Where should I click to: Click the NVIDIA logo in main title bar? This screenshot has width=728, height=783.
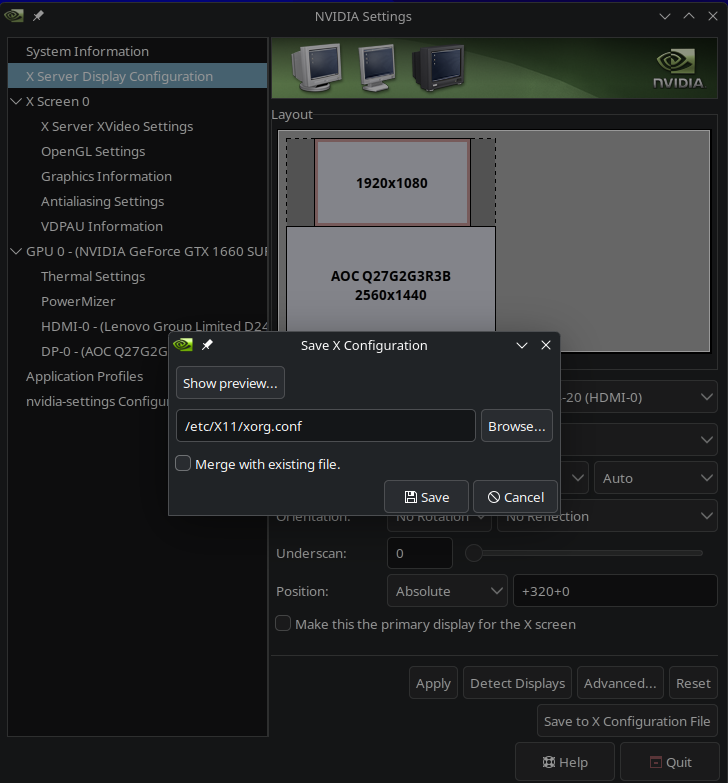click(x=14, y=16)
